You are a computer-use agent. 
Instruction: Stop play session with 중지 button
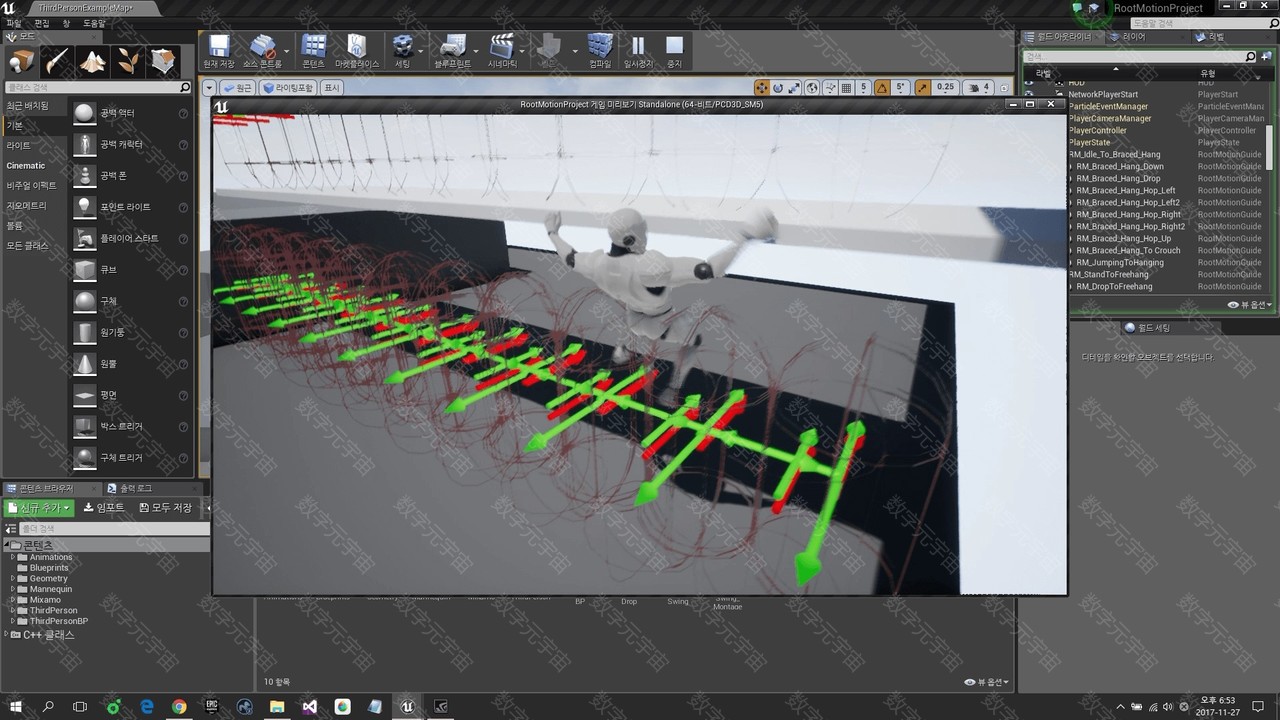tap(674, 50)
